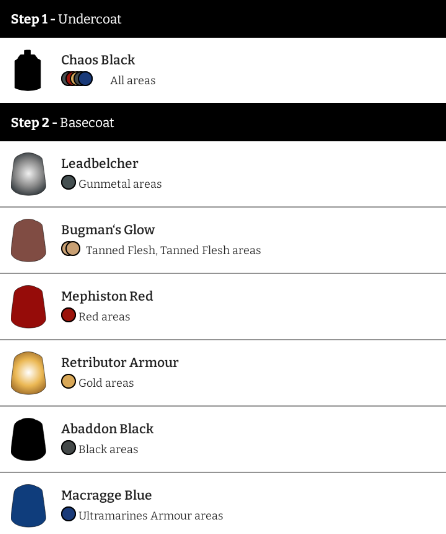Click the black areas colour swatch
446x534 pixels.
pos(68,448)
